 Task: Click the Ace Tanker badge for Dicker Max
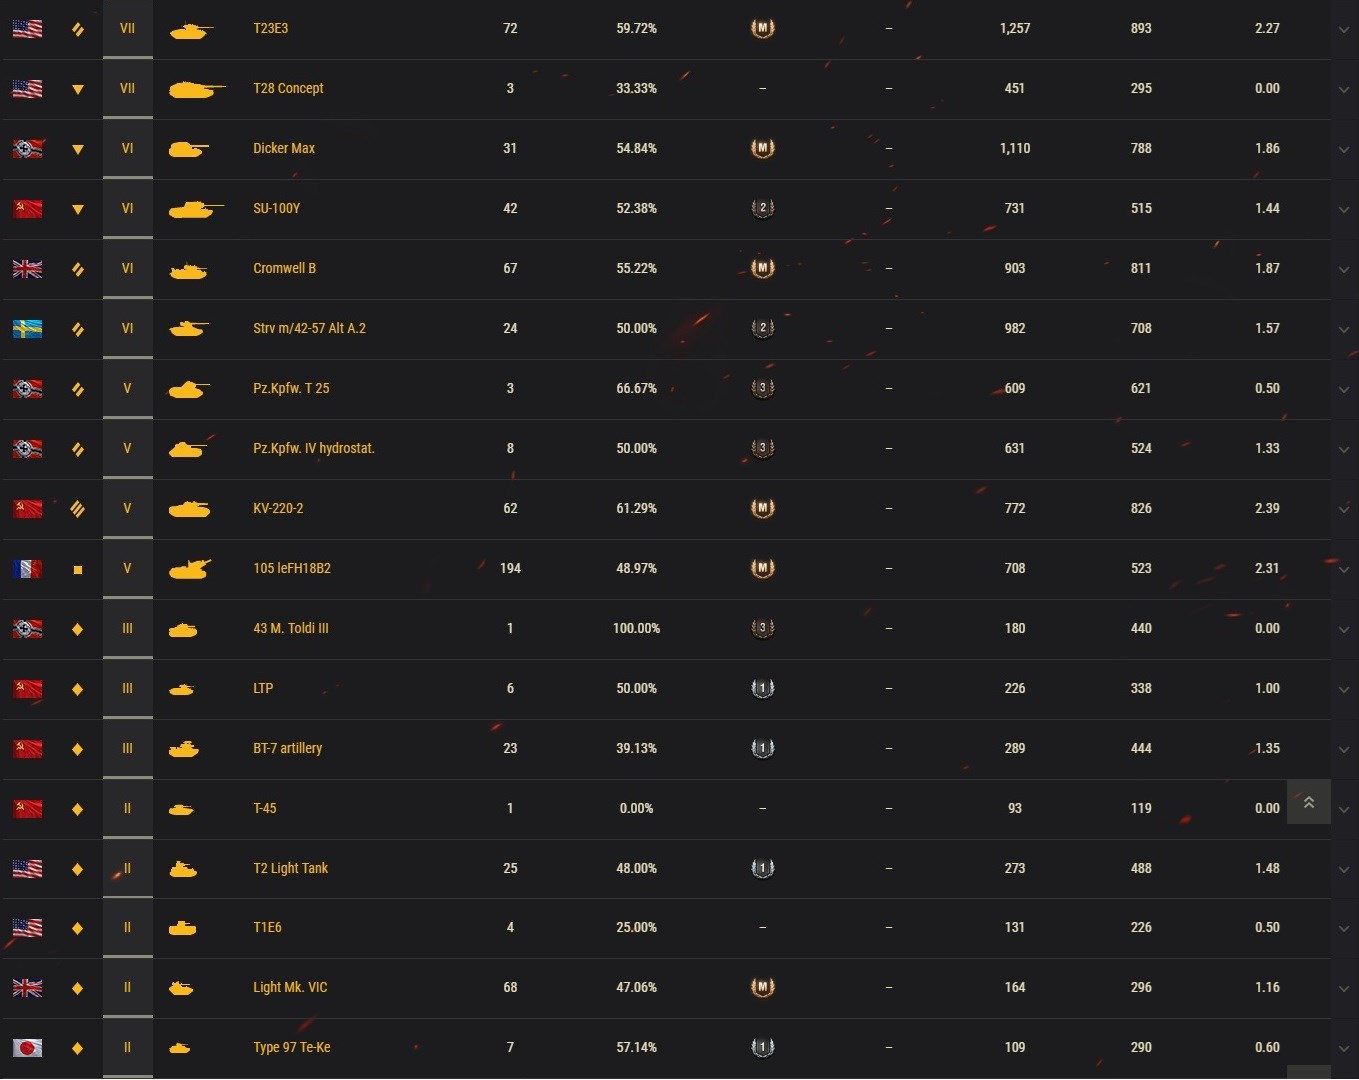[763, 148]
